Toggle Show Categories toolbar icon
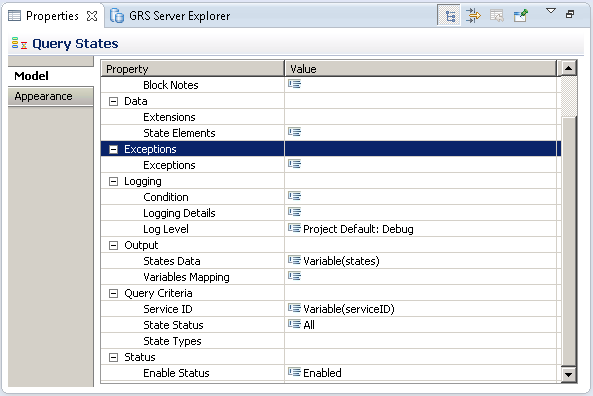The image size is (593, 396). (x=450, y=16)
